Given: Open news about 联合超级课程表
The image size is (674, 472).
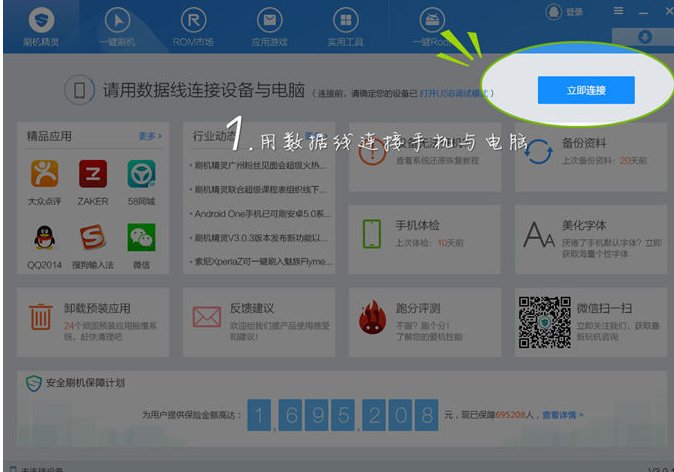Looking at the screenshot, I should (259, 189).
